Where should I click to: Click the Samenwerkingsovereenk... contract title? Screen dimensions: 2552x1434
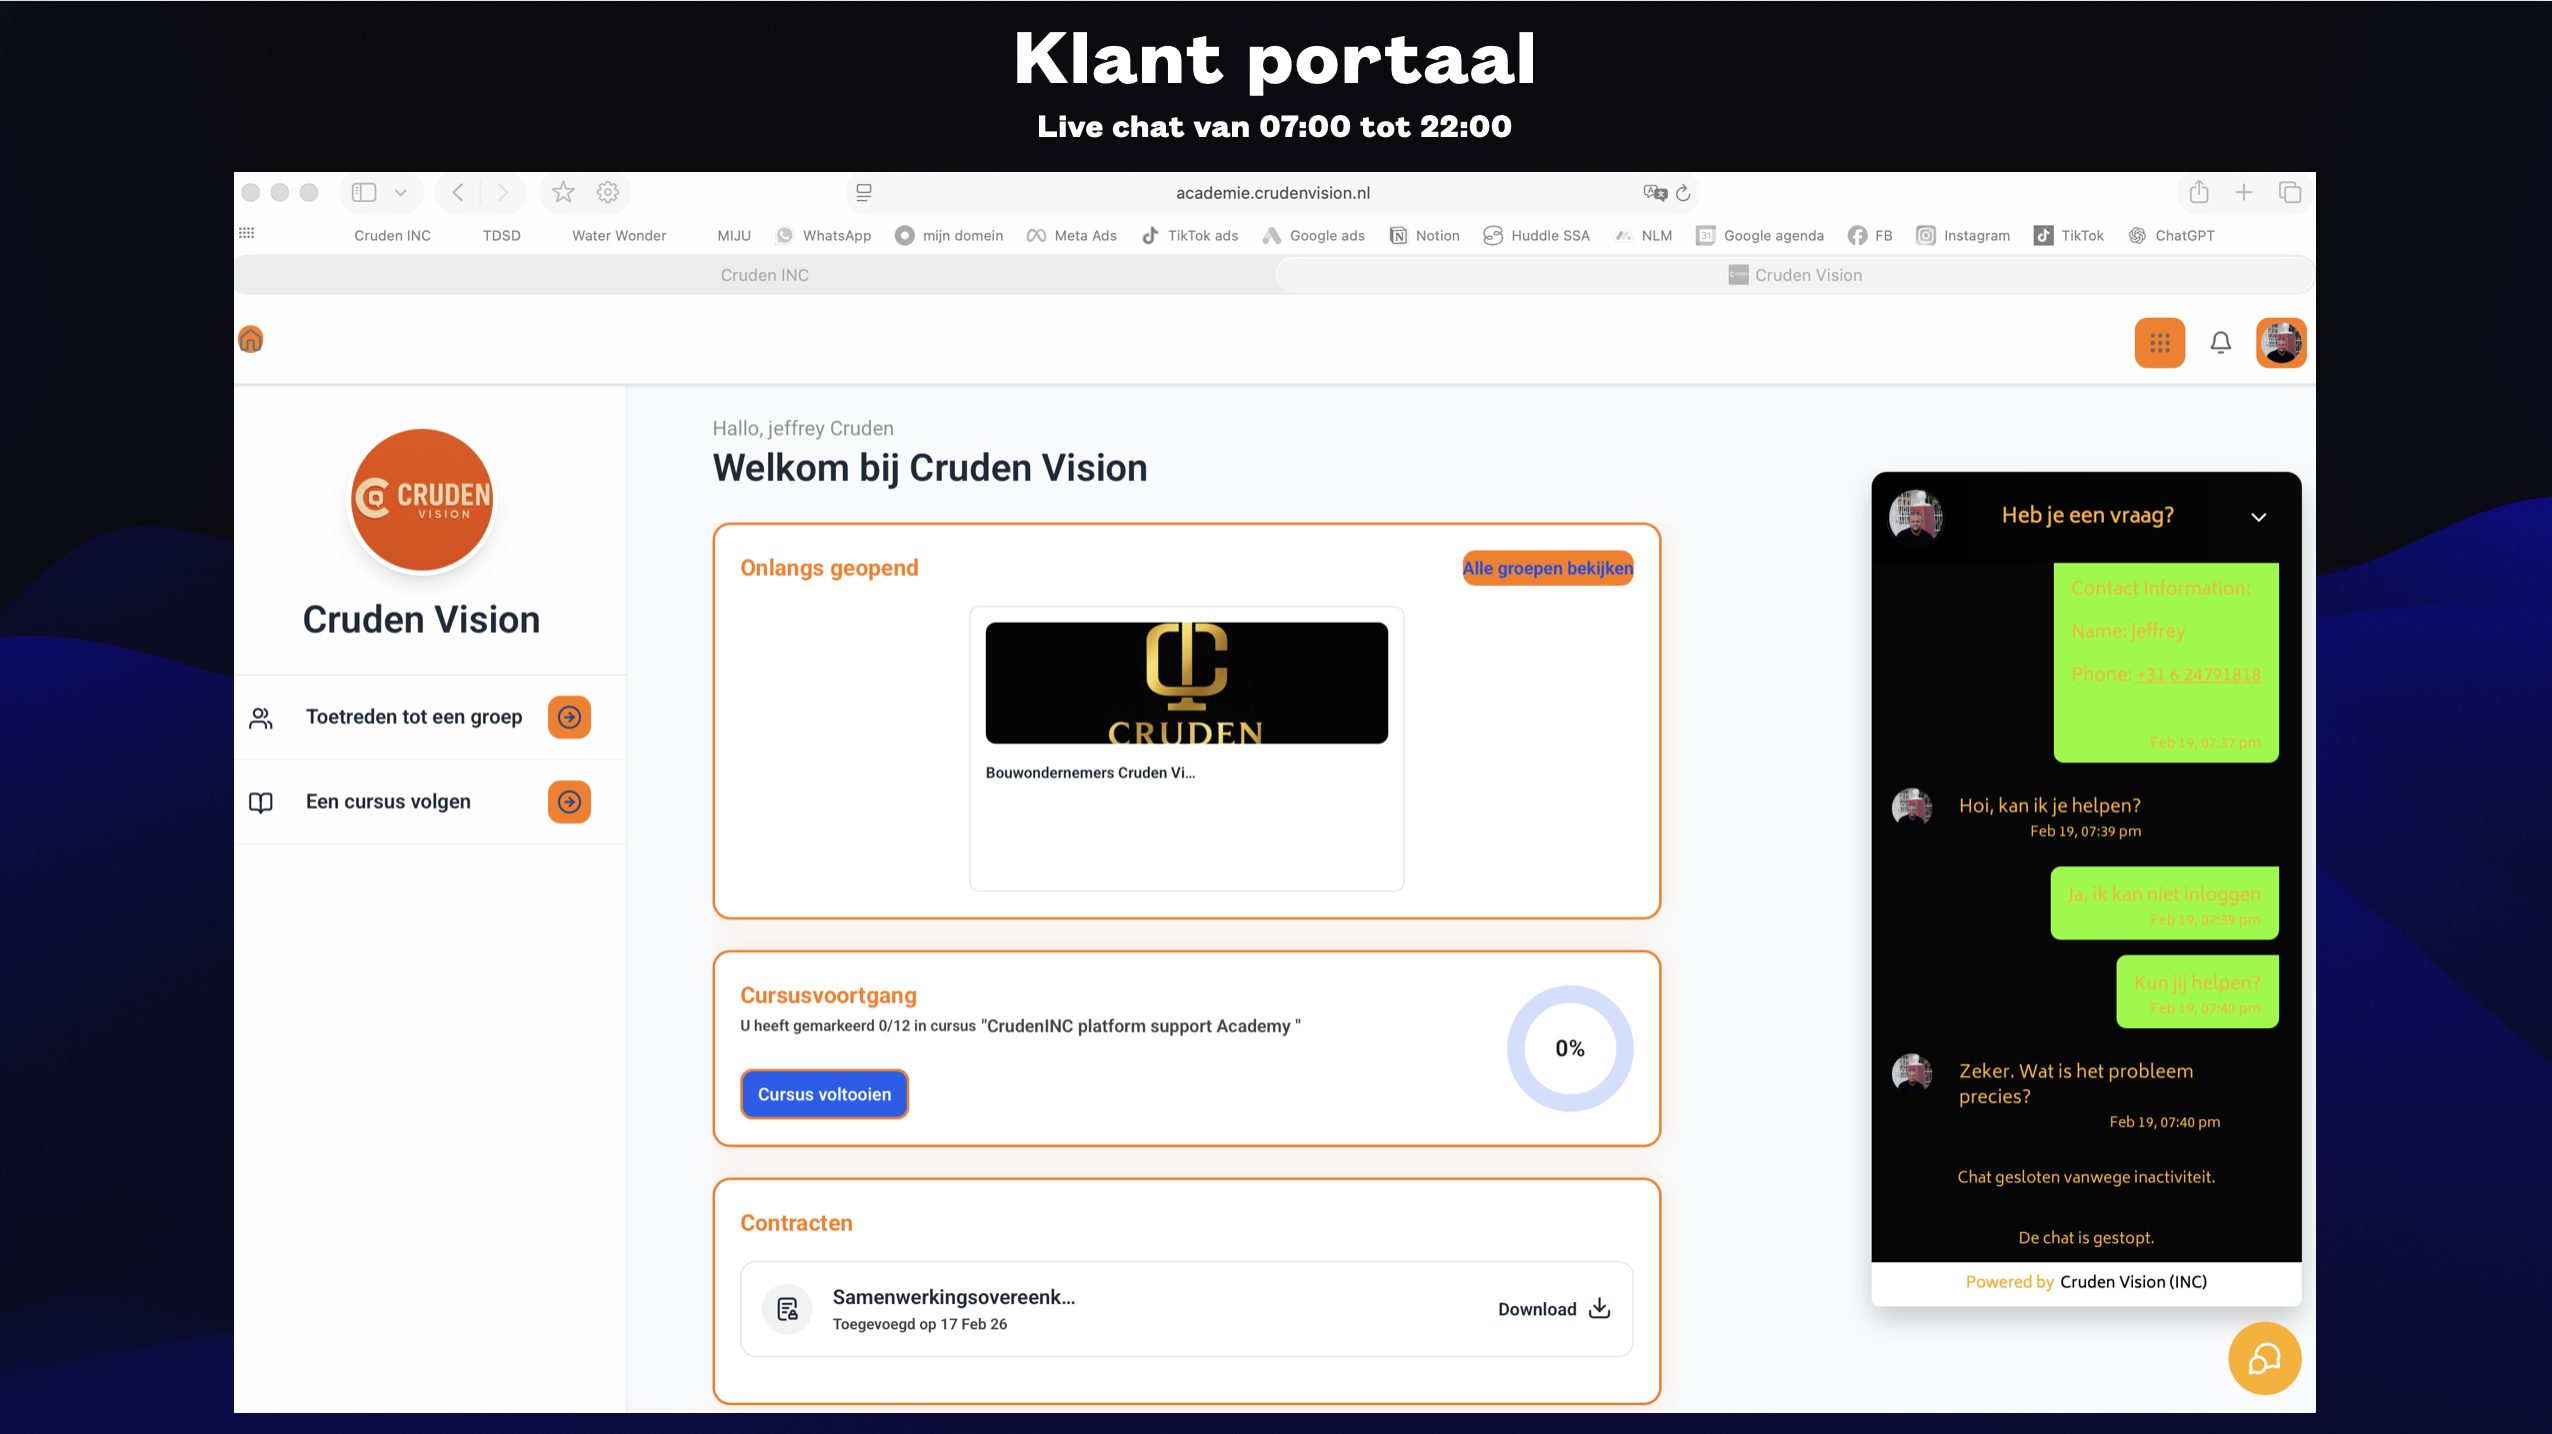click(954, 1297)
